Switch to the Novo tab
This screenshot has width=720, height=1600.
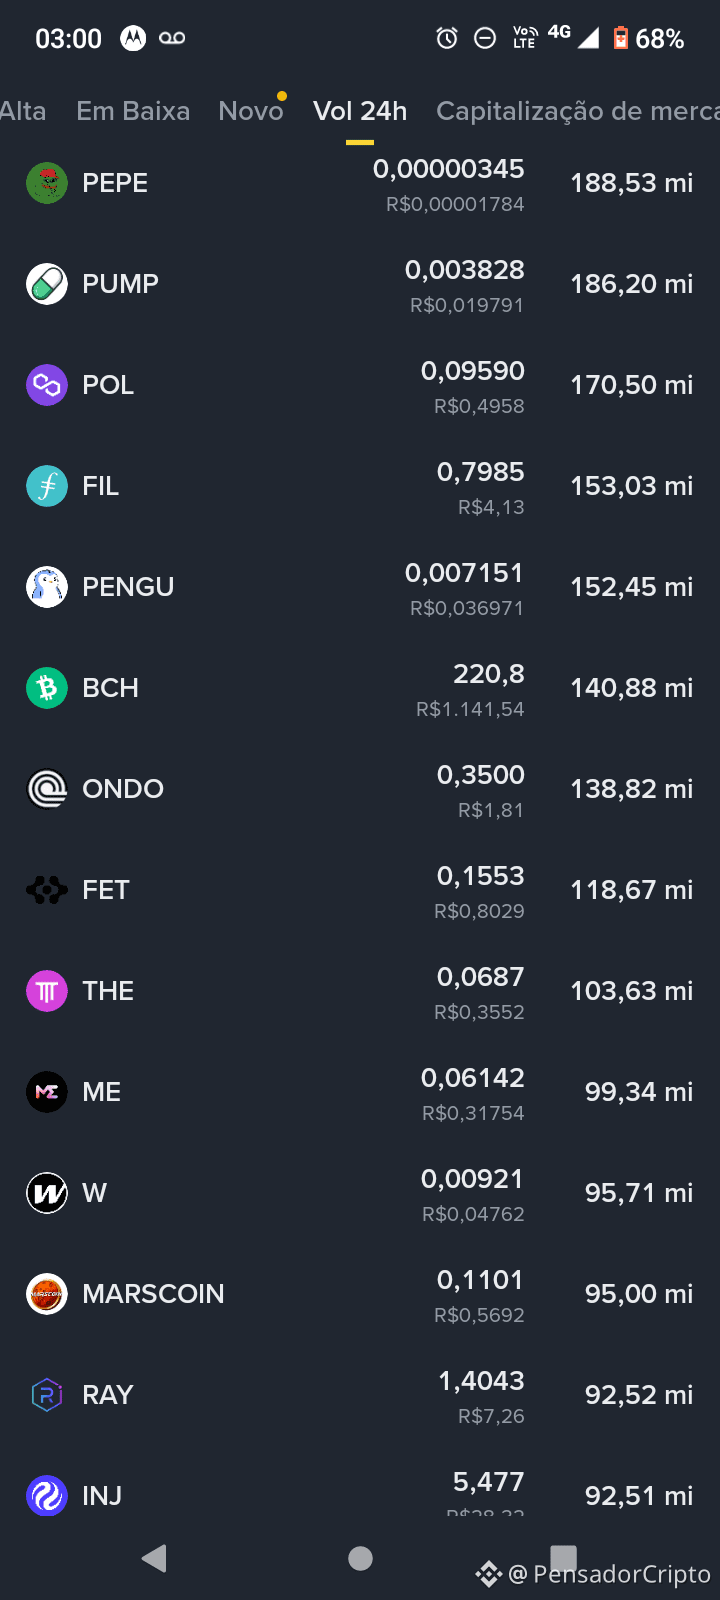pos(251,111)
